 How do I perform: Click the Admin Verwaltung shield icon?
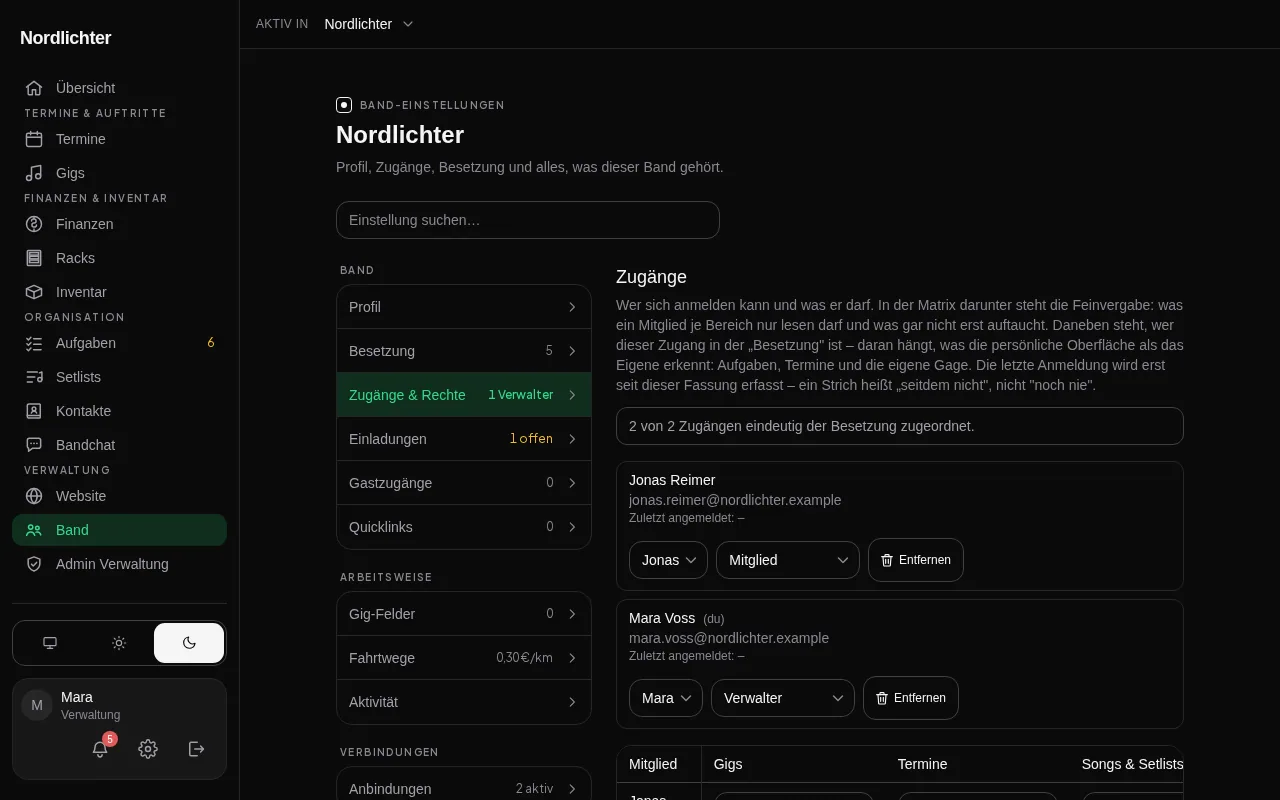tap(34, 564)
